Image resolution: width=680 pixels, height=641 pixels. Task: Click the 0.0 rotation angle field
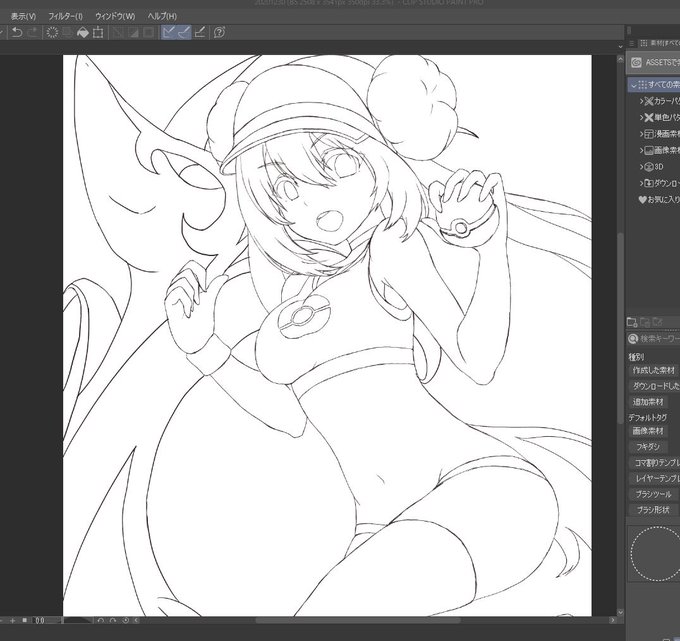[x=45, y=621]
